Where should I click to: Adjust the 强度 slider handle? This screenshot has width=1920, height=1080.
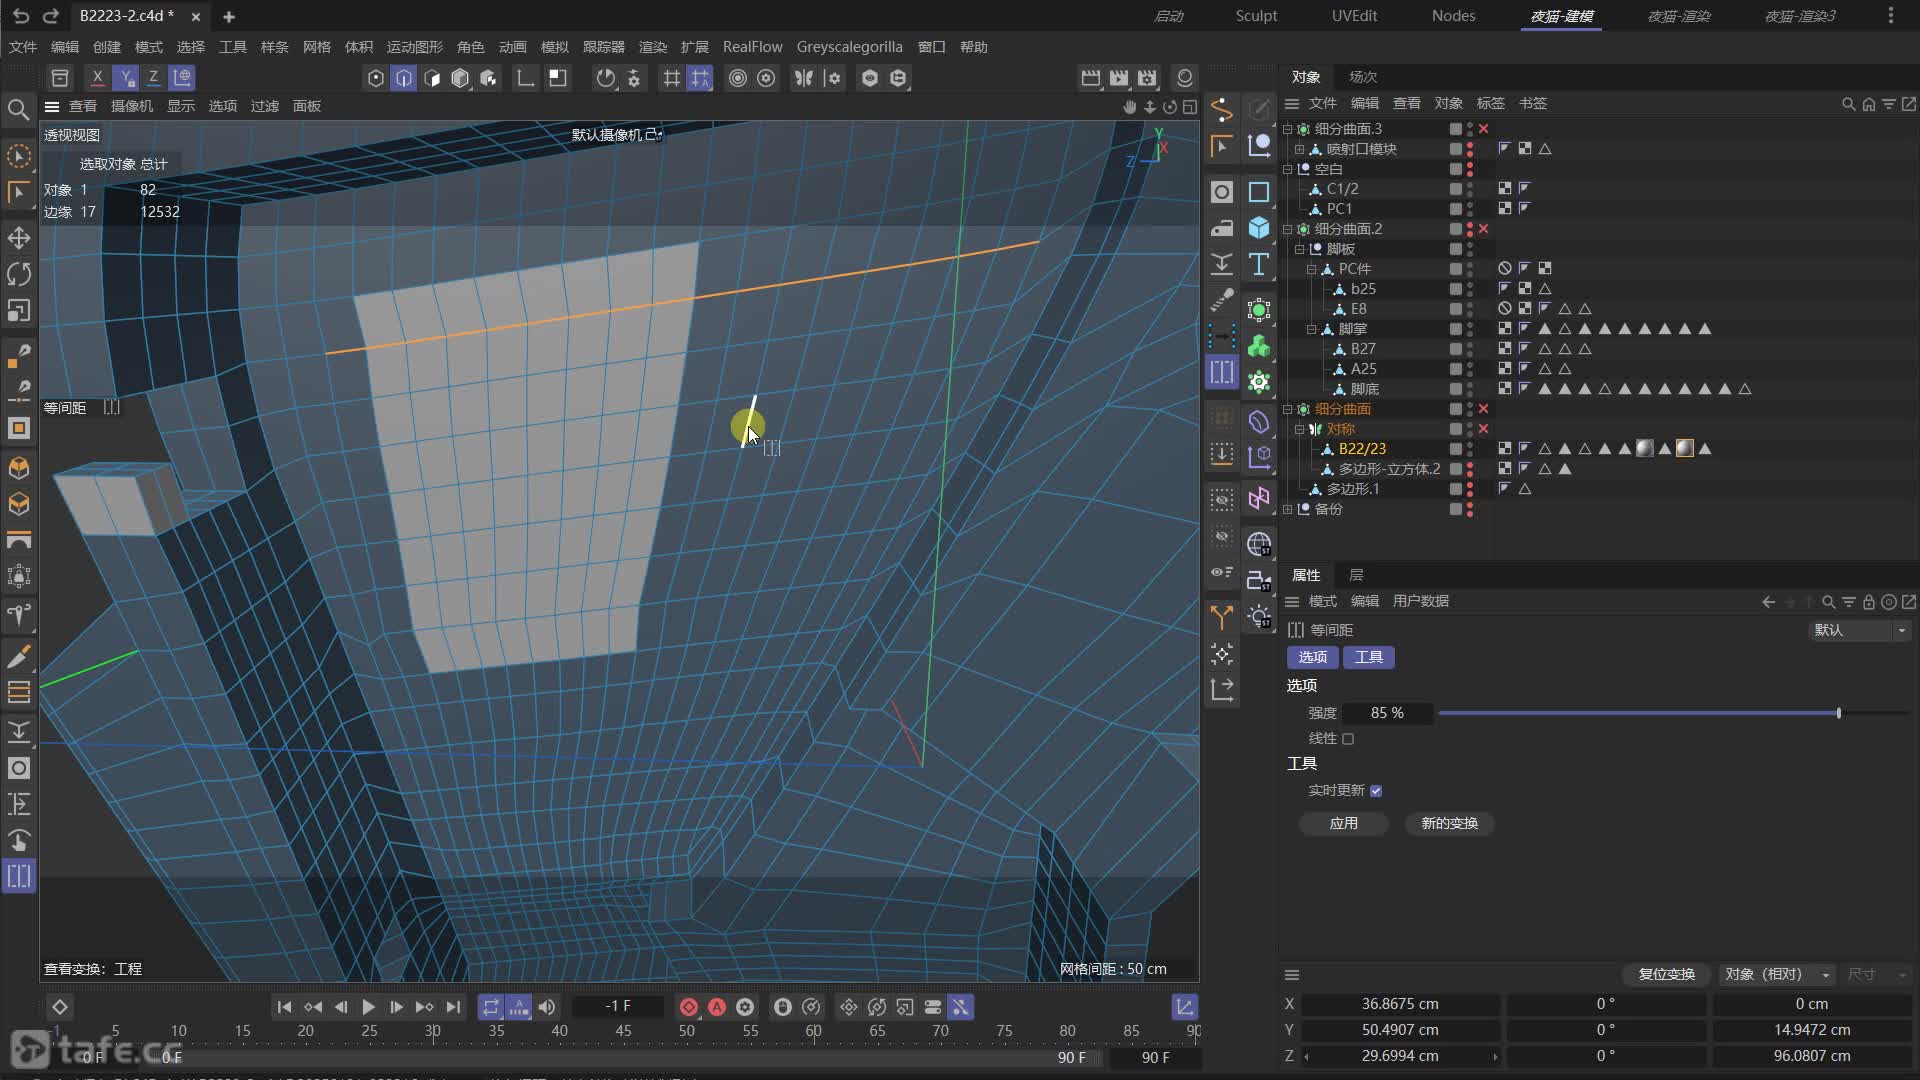[1838, 713]
